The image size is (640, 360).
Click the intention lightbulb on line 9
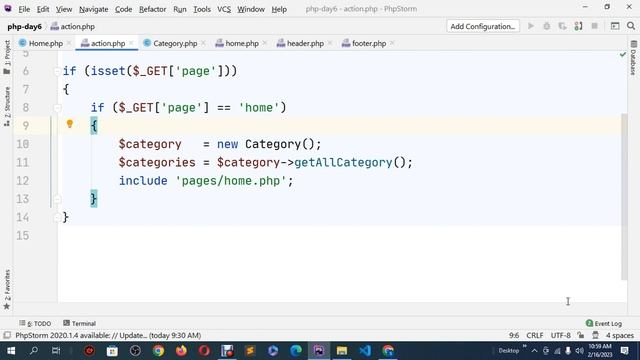pyautogui.click(x=69, y=124)
